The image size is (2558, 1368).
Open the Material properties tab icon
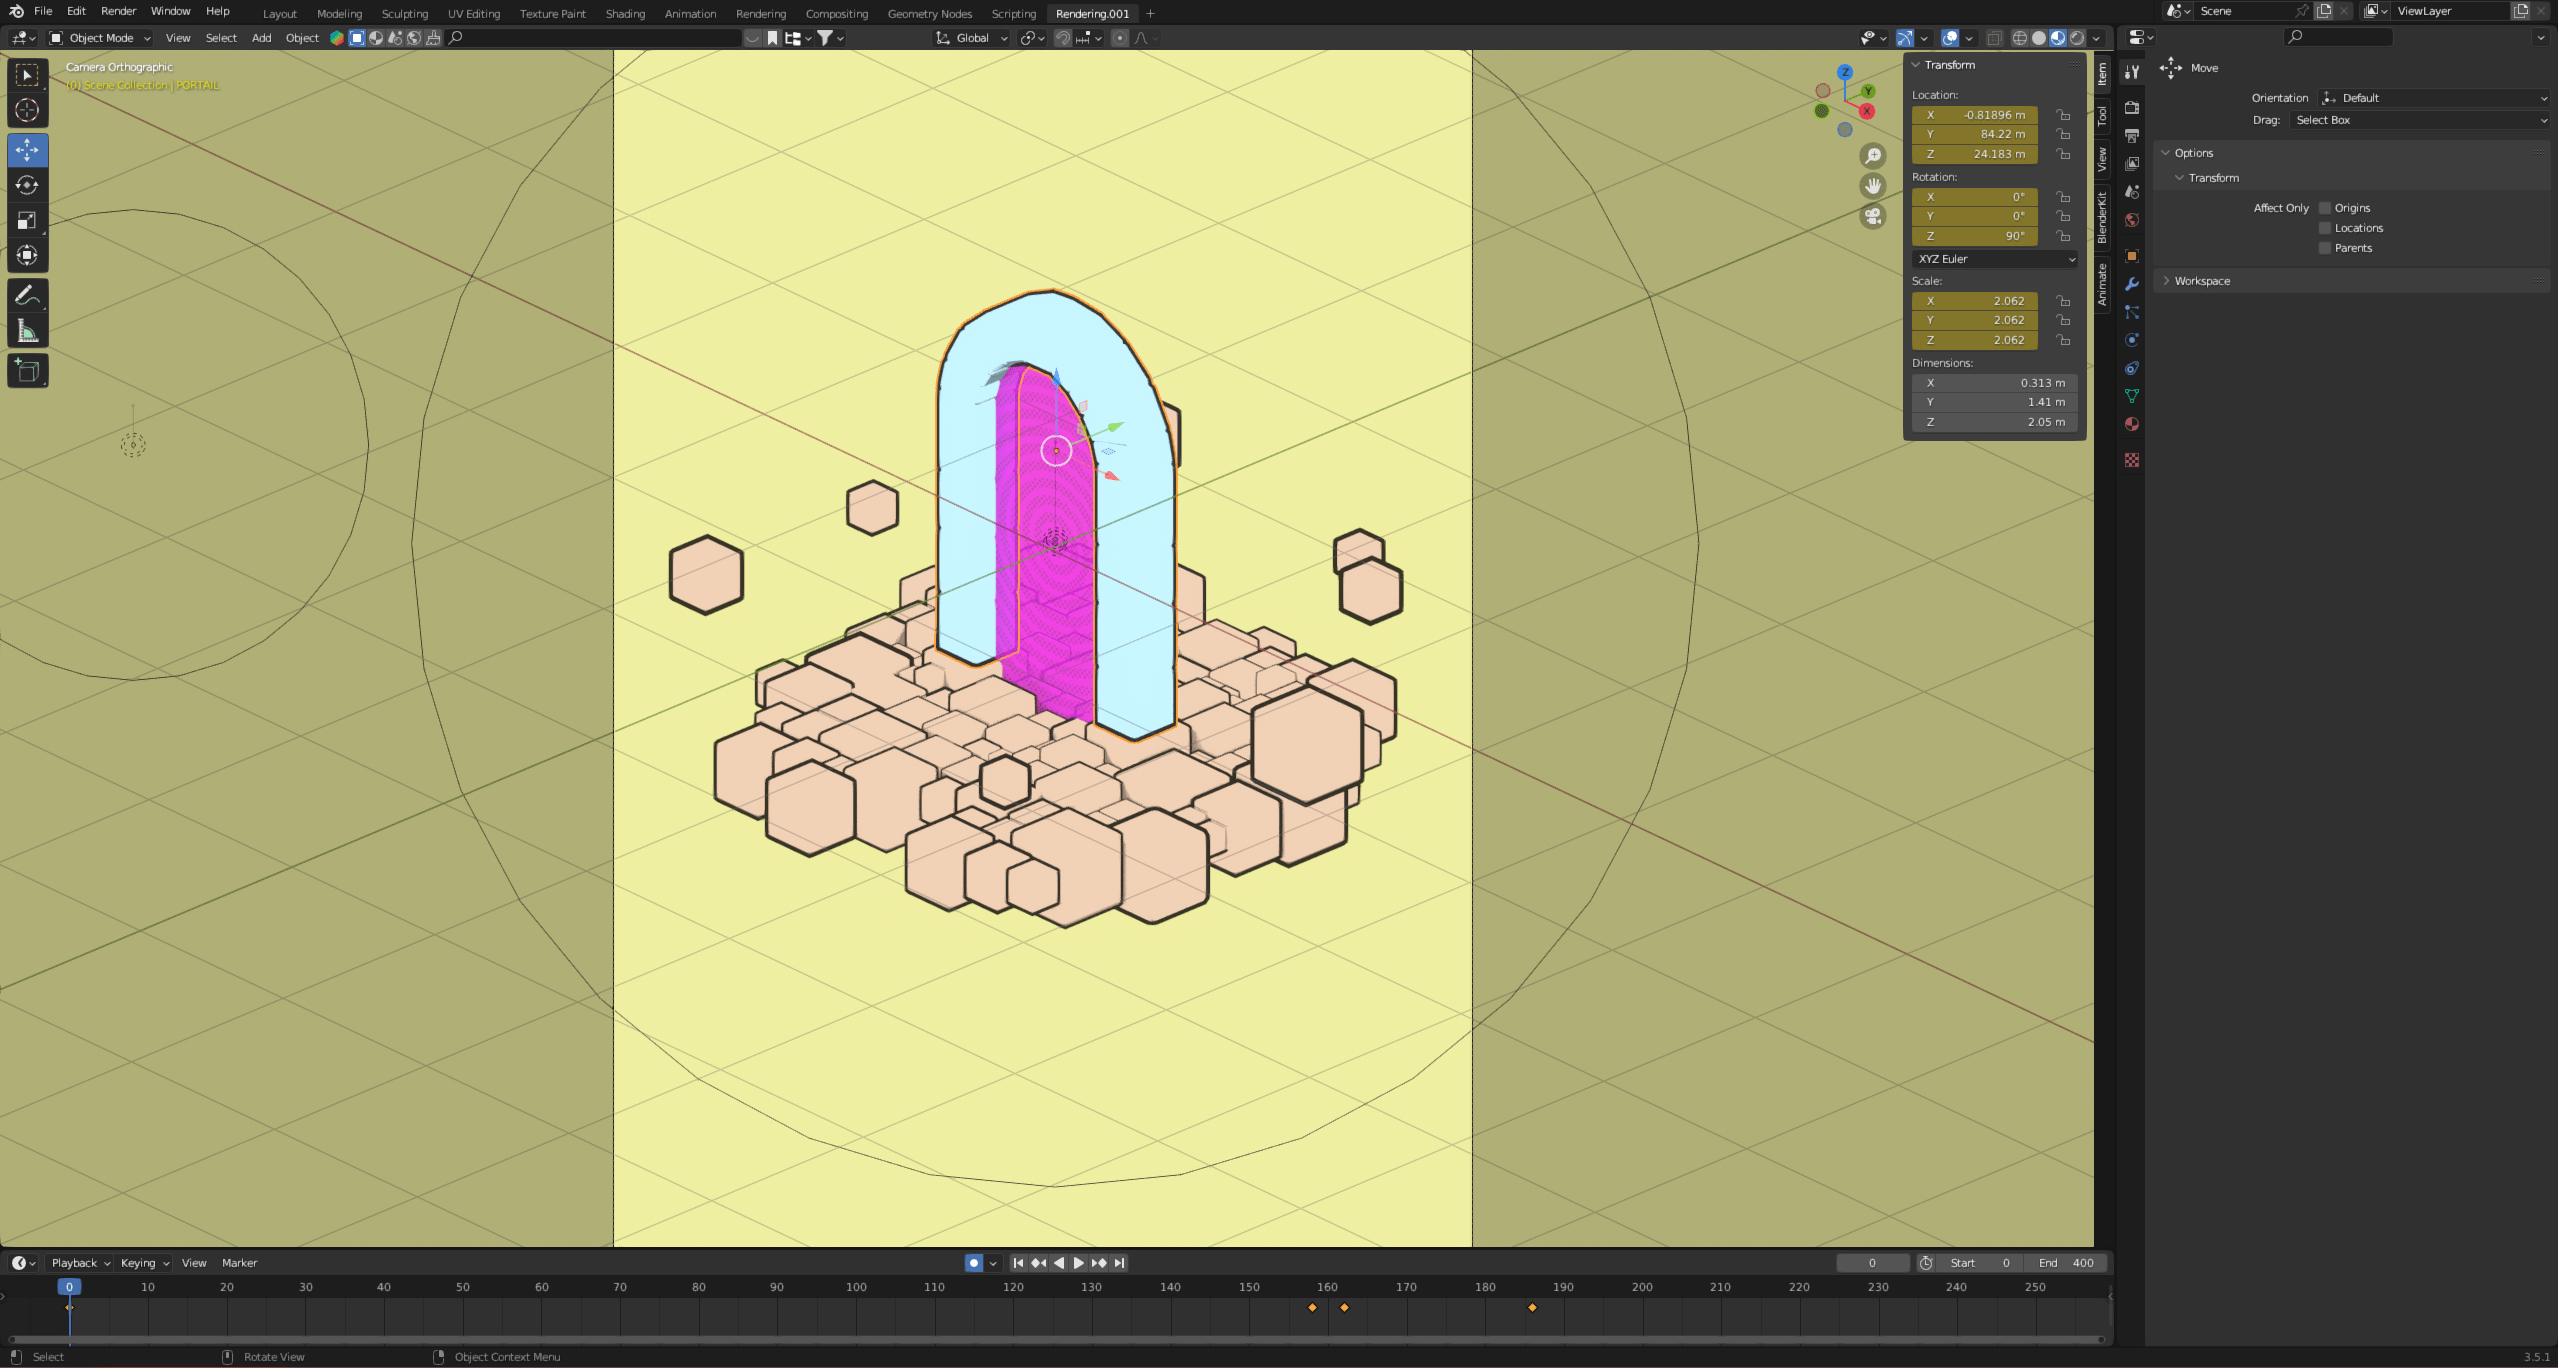click(x=2132, y=424)
